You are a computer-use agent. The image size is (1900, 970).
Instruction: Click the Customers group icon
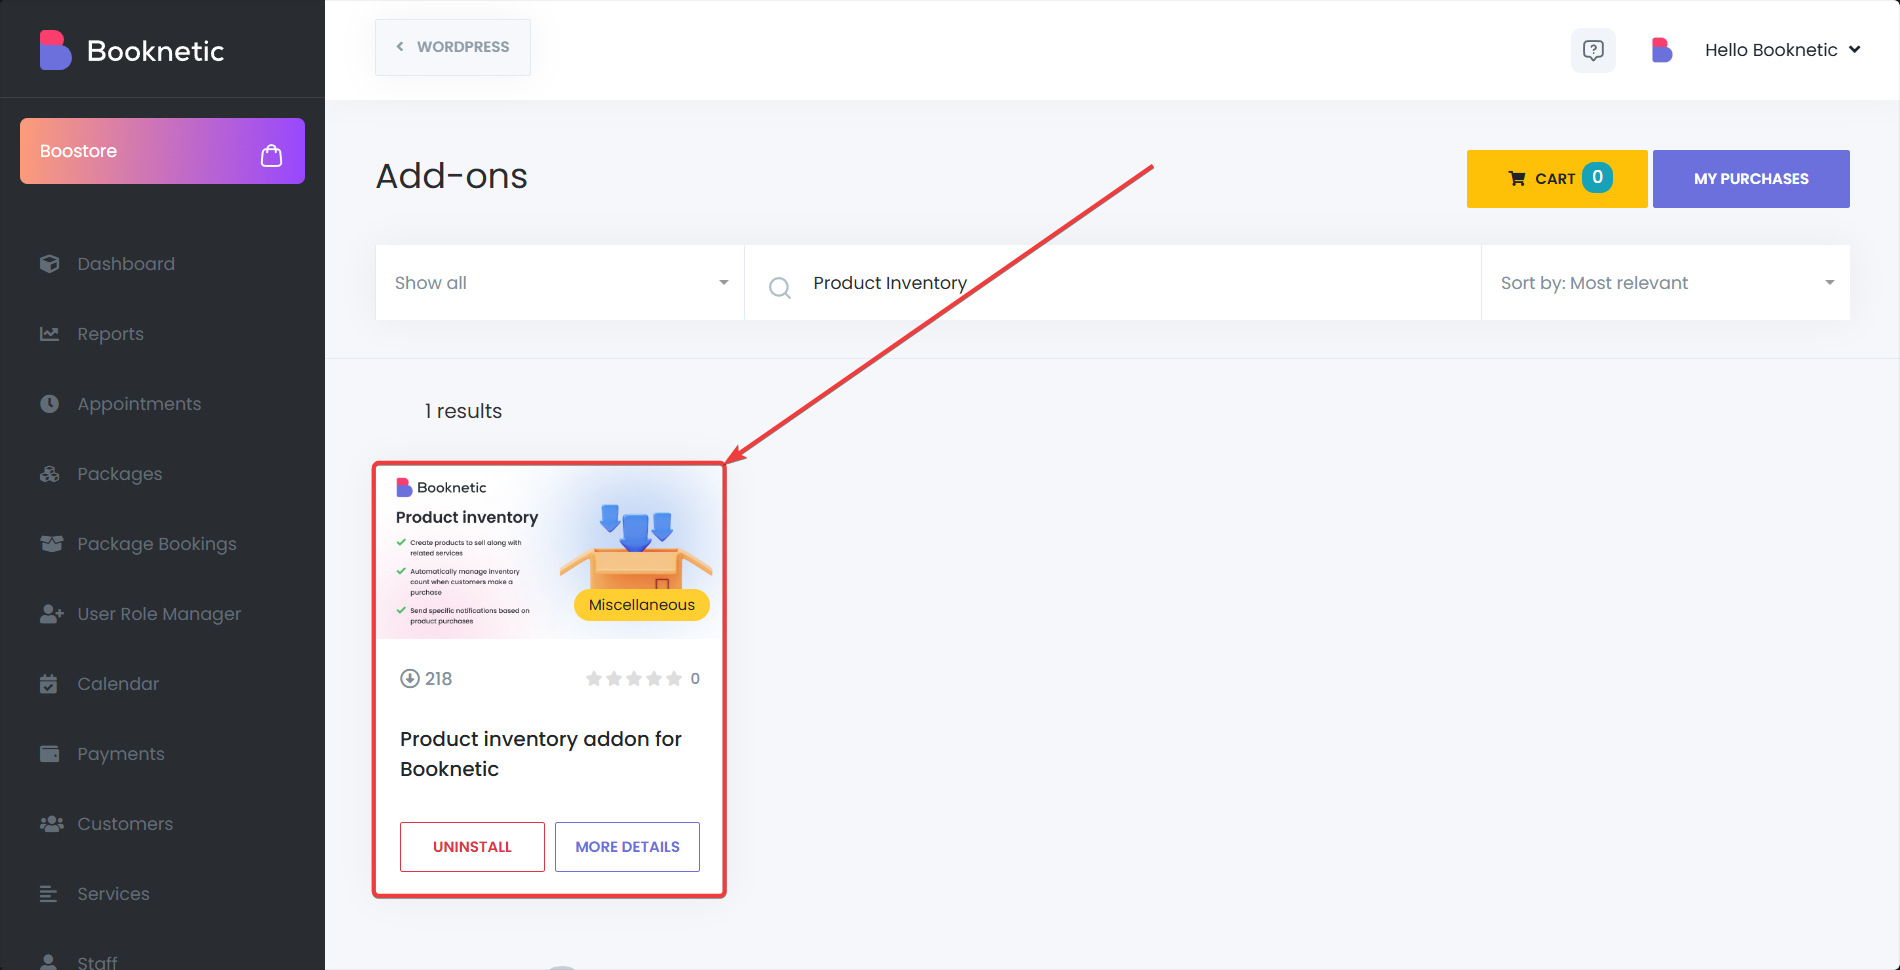(x=51, y=824)
